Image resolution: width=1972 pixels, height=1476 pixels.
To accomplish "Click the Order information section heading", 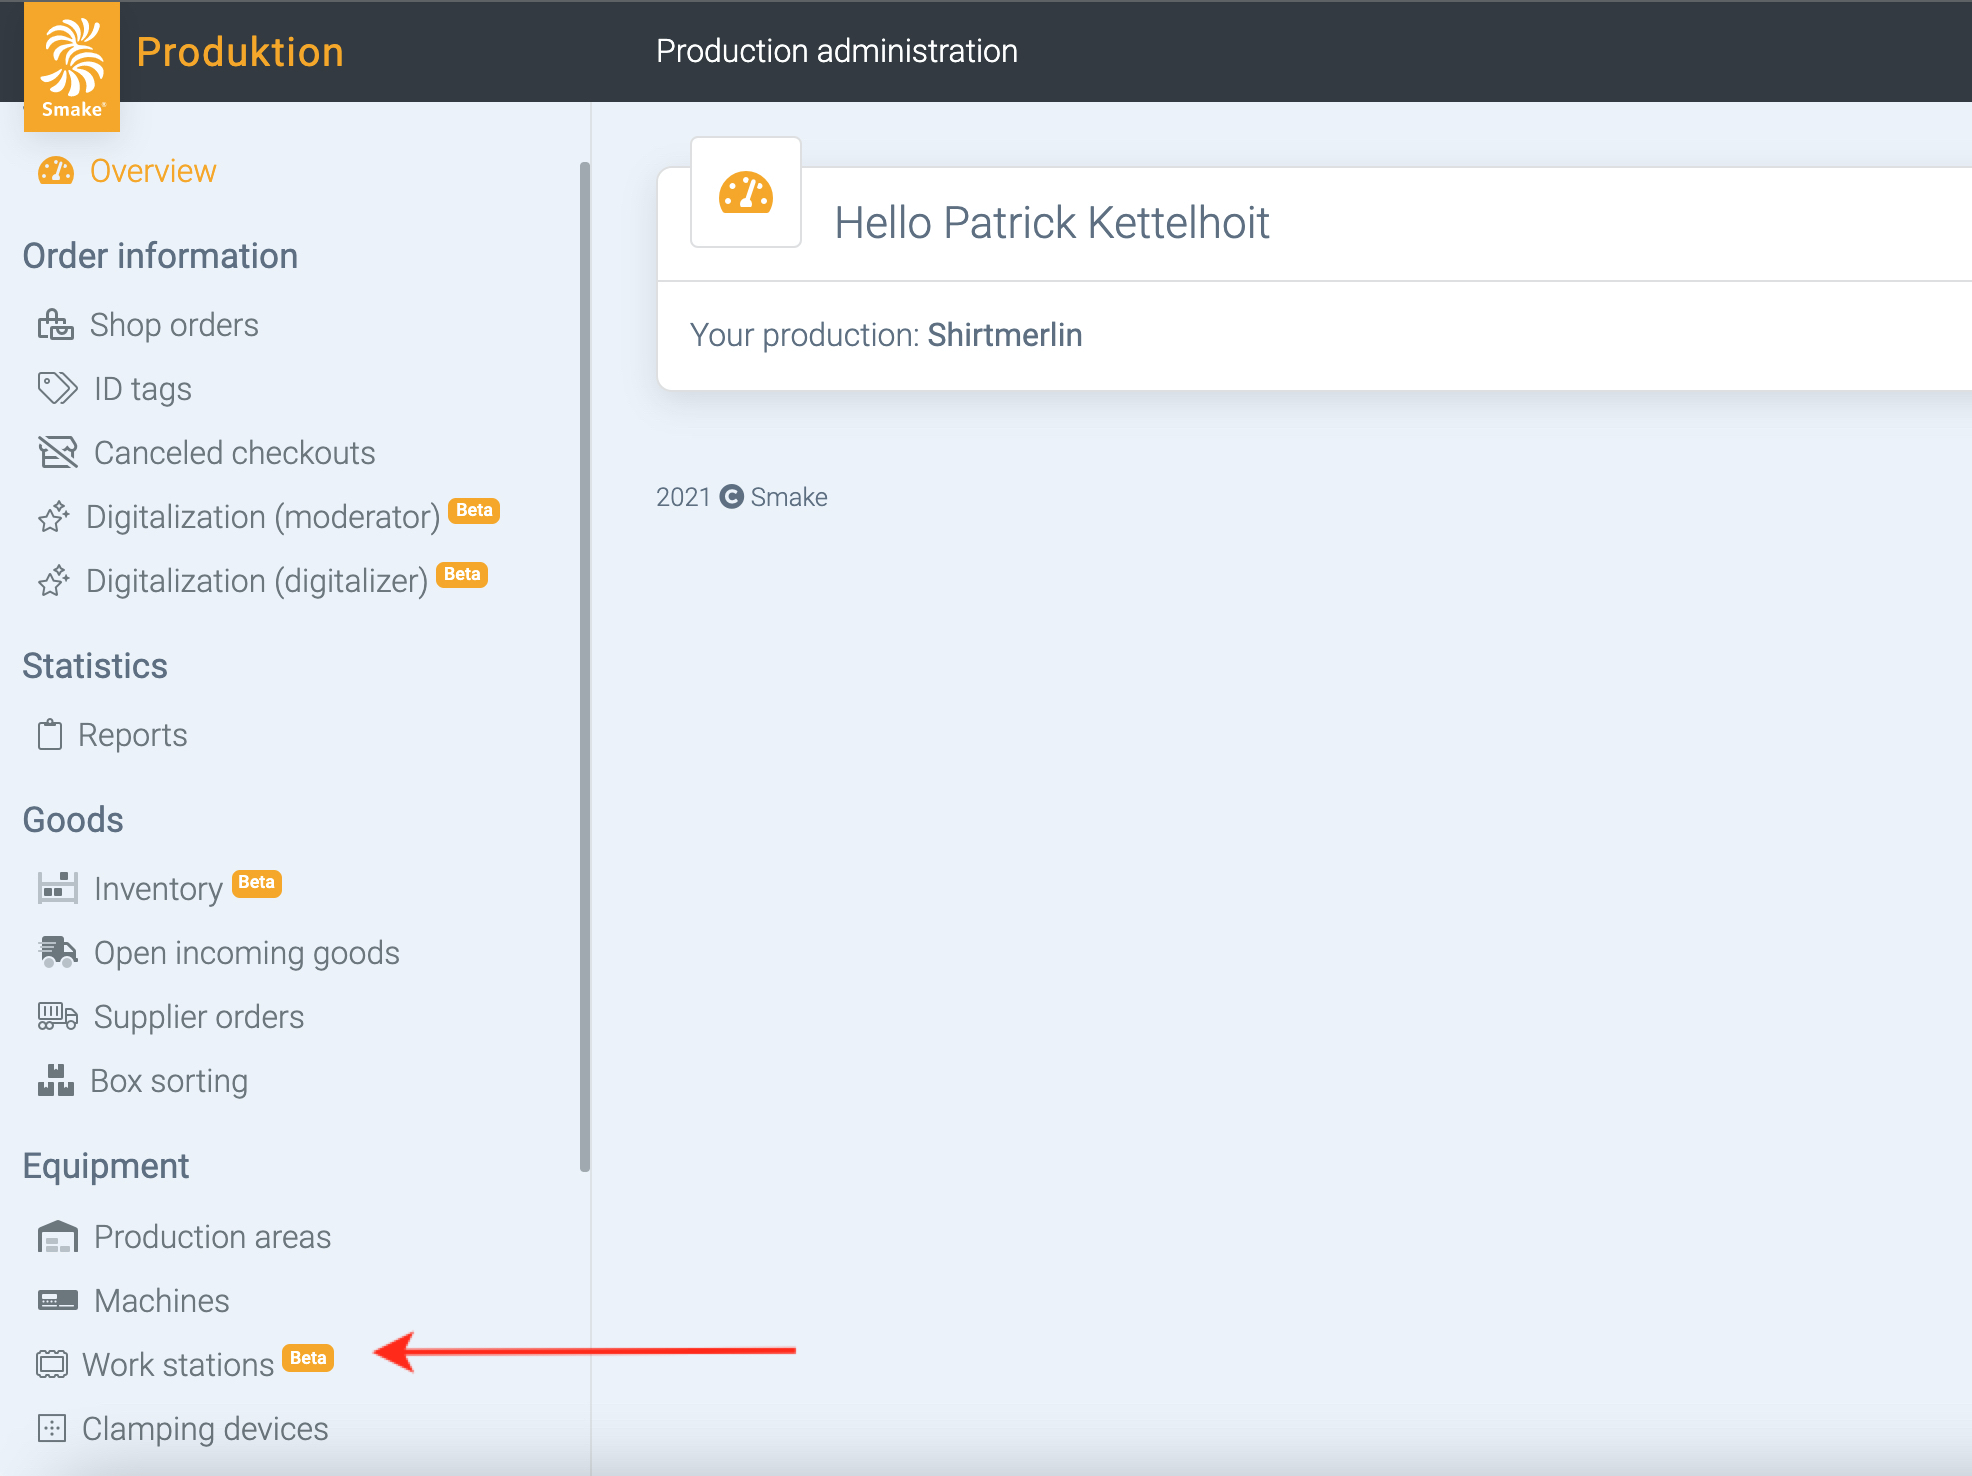I will point(160,256).
